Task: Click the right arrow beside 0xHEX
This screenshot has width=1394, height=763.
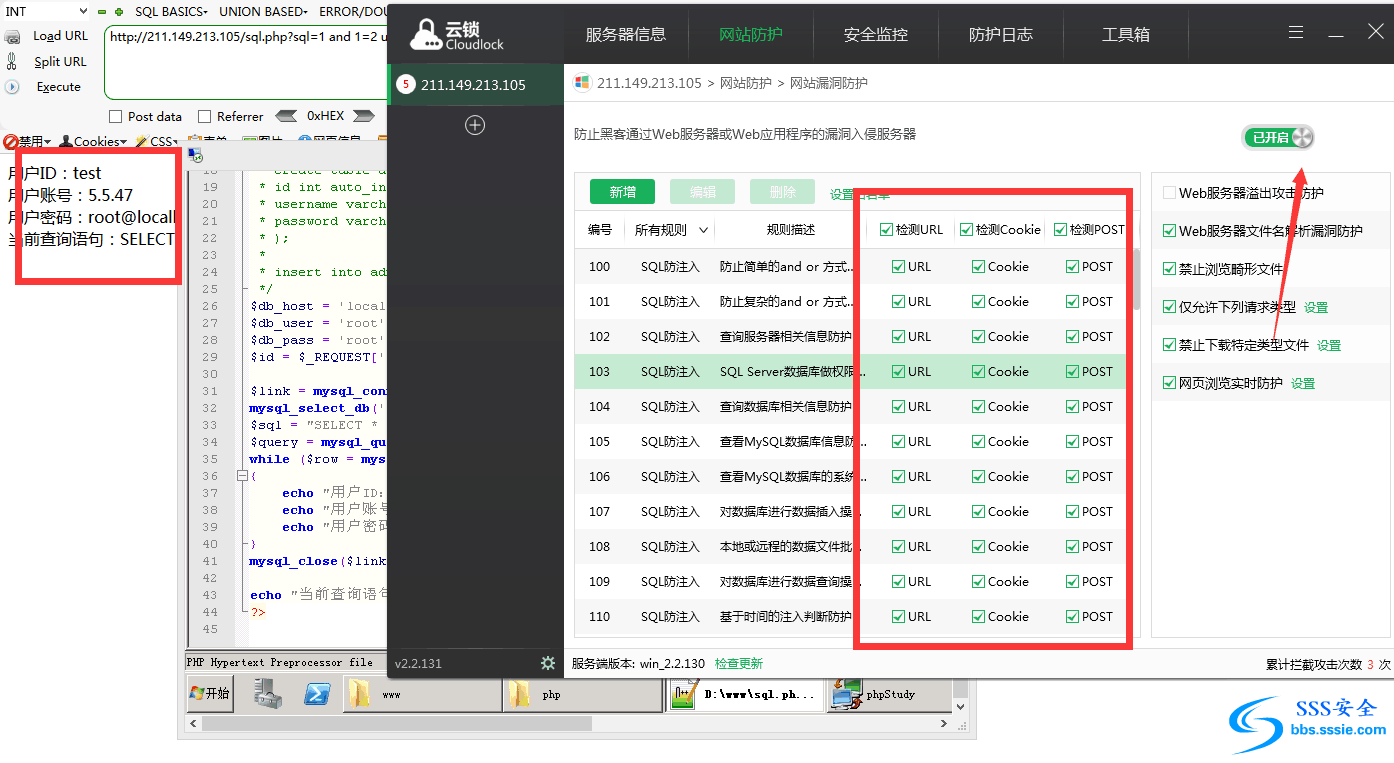Action: pyautogui.click(x=364, y=116)
